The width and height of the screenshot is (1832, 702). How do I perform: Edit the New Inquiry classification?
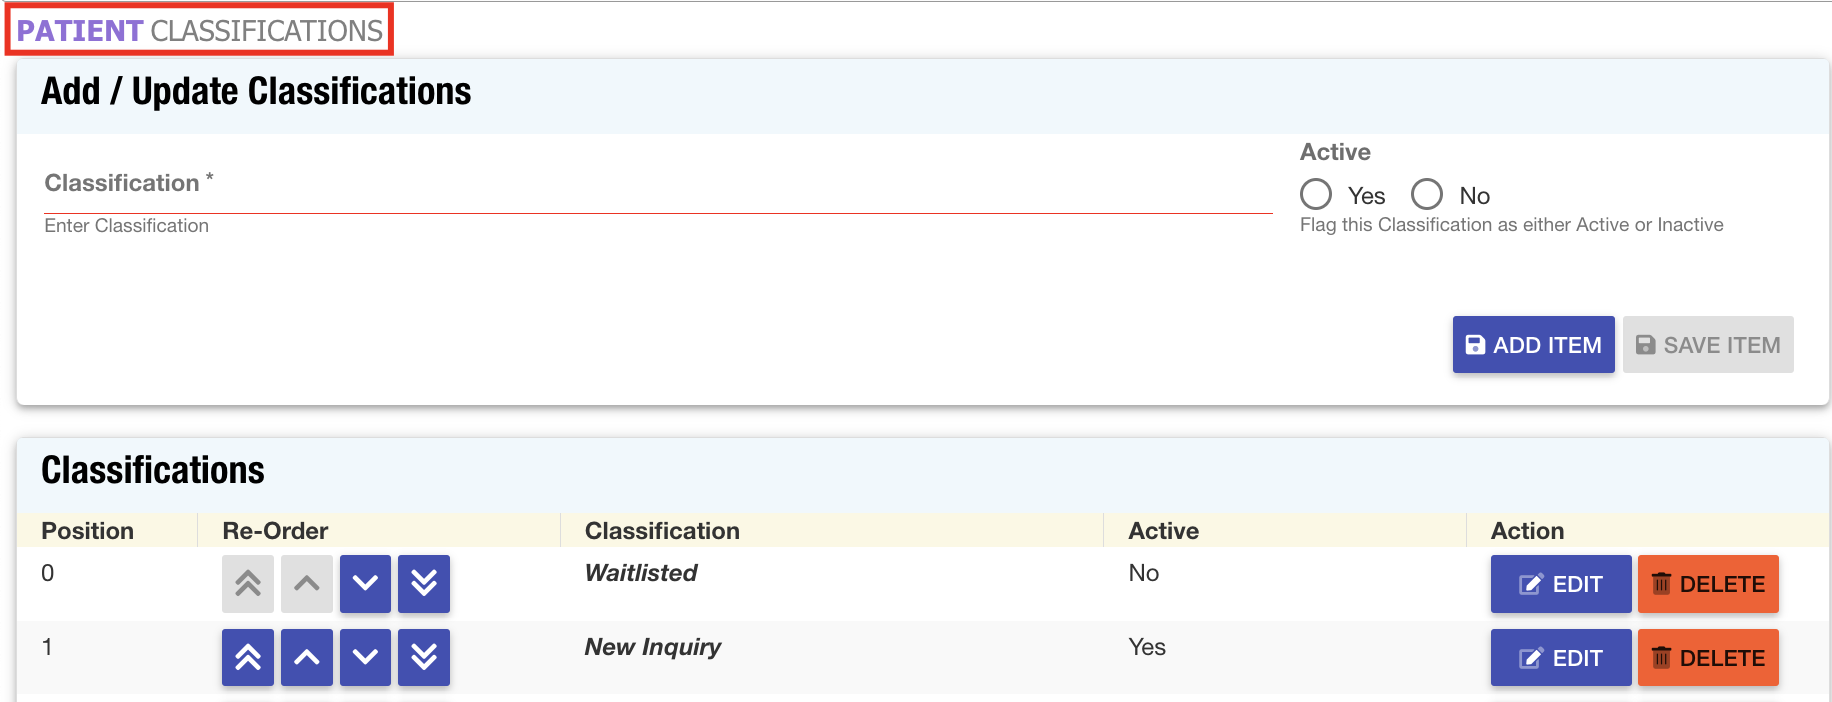tap(1560, 658)
